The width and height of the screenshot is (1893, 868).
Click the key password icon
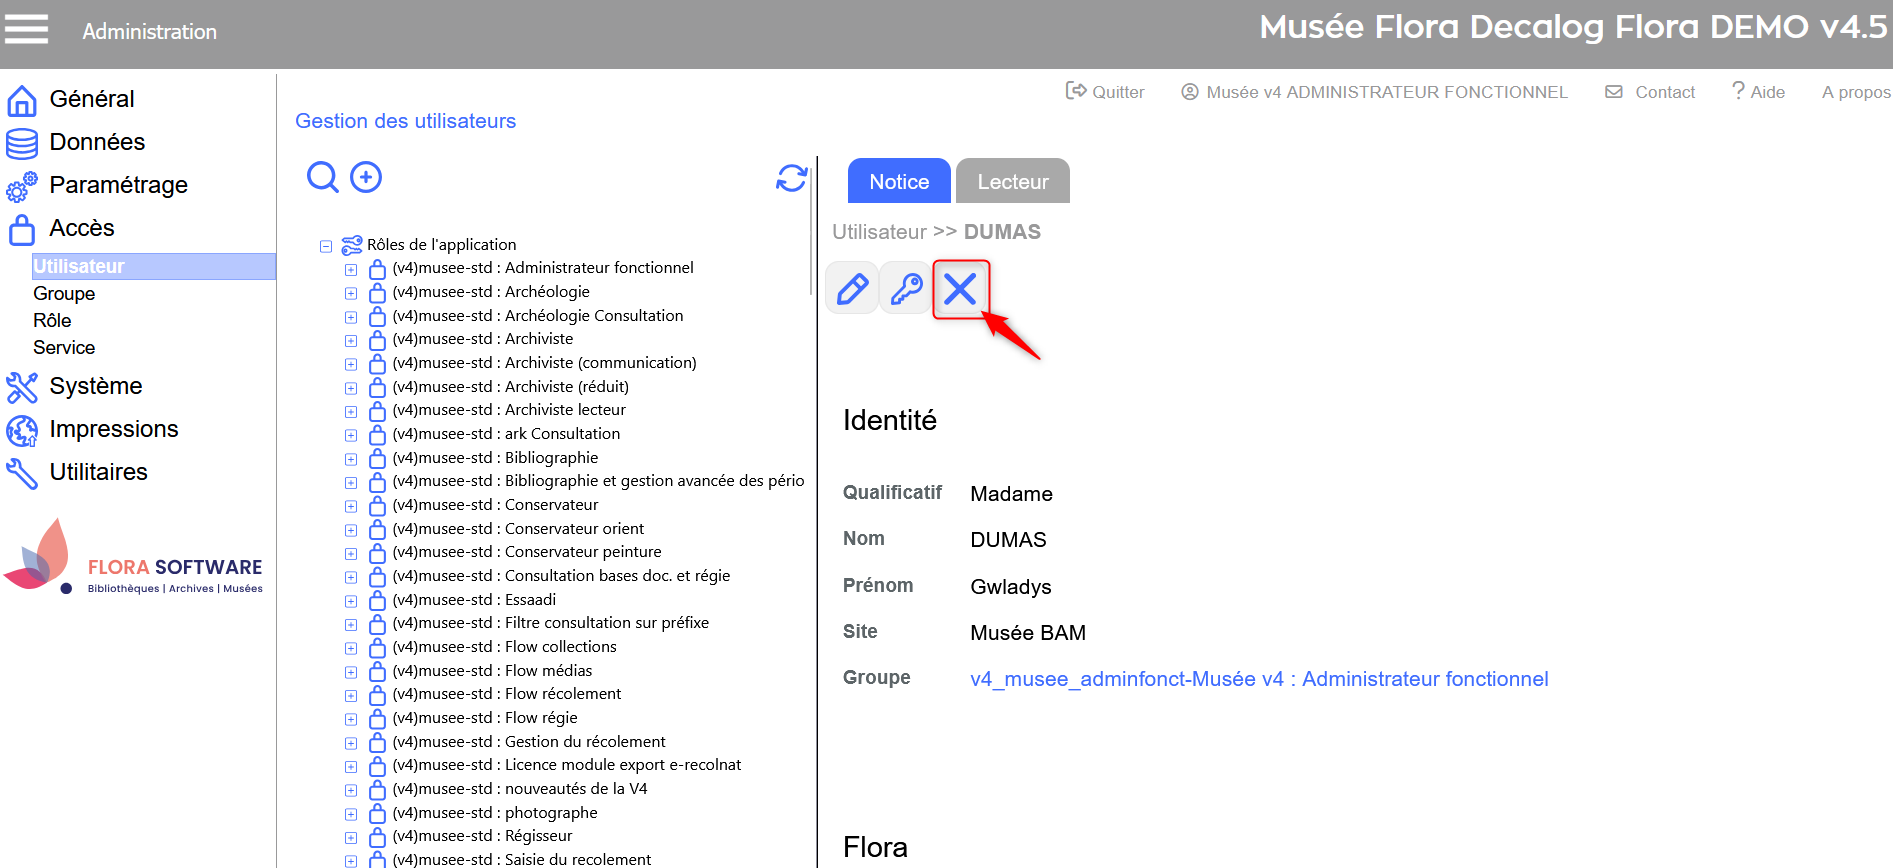click(x=906, y=289)
